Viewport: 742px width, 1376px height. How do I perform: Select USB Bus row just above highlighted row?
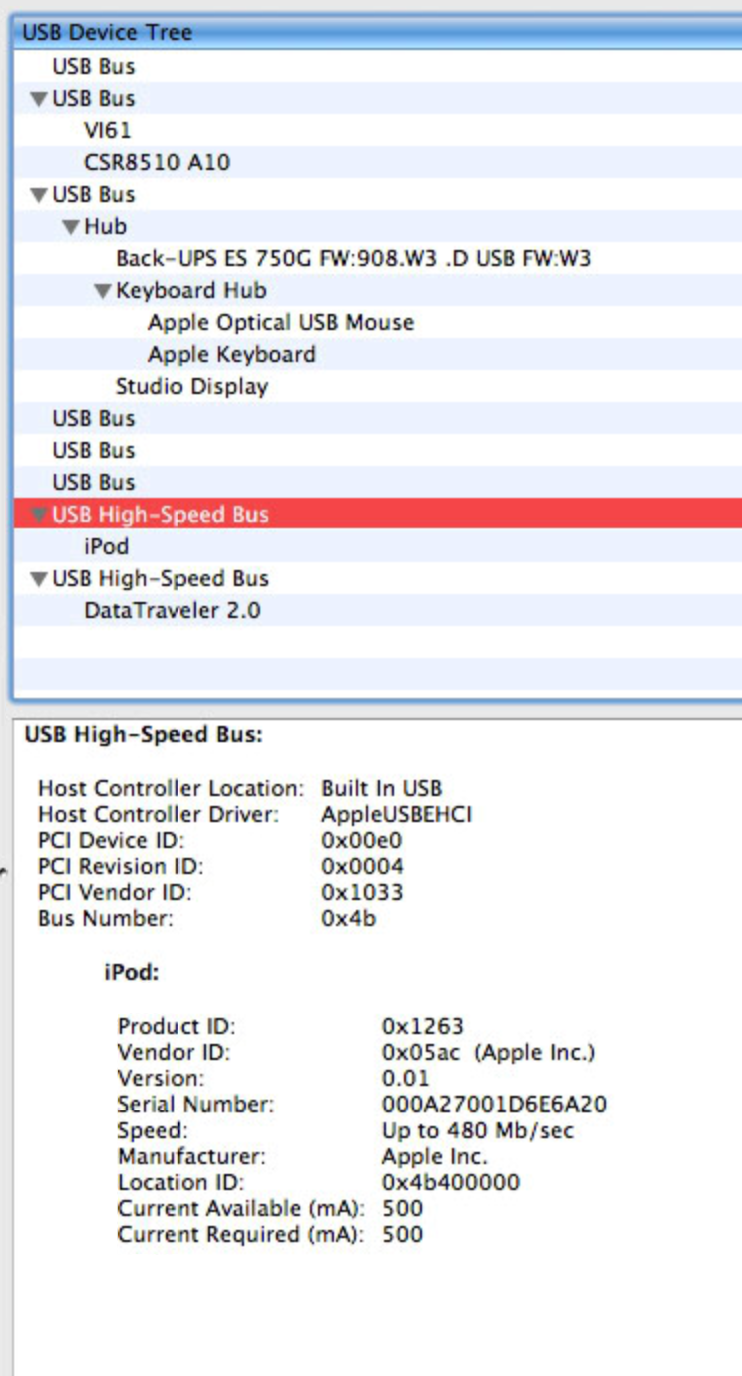(378, 482)
